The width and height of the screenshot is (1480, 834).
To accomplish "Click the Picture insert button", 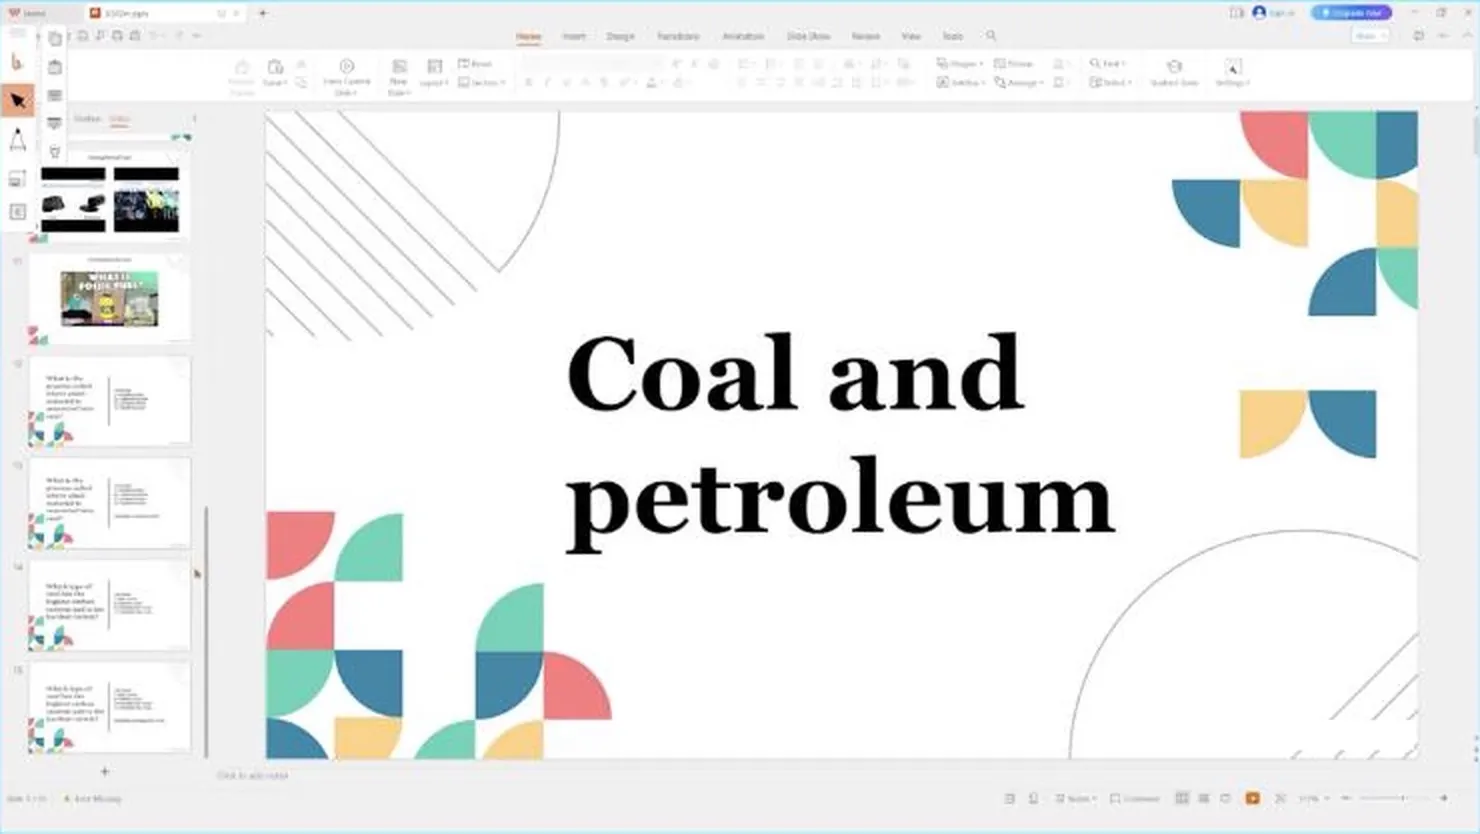I will (x=1014, y=63).
